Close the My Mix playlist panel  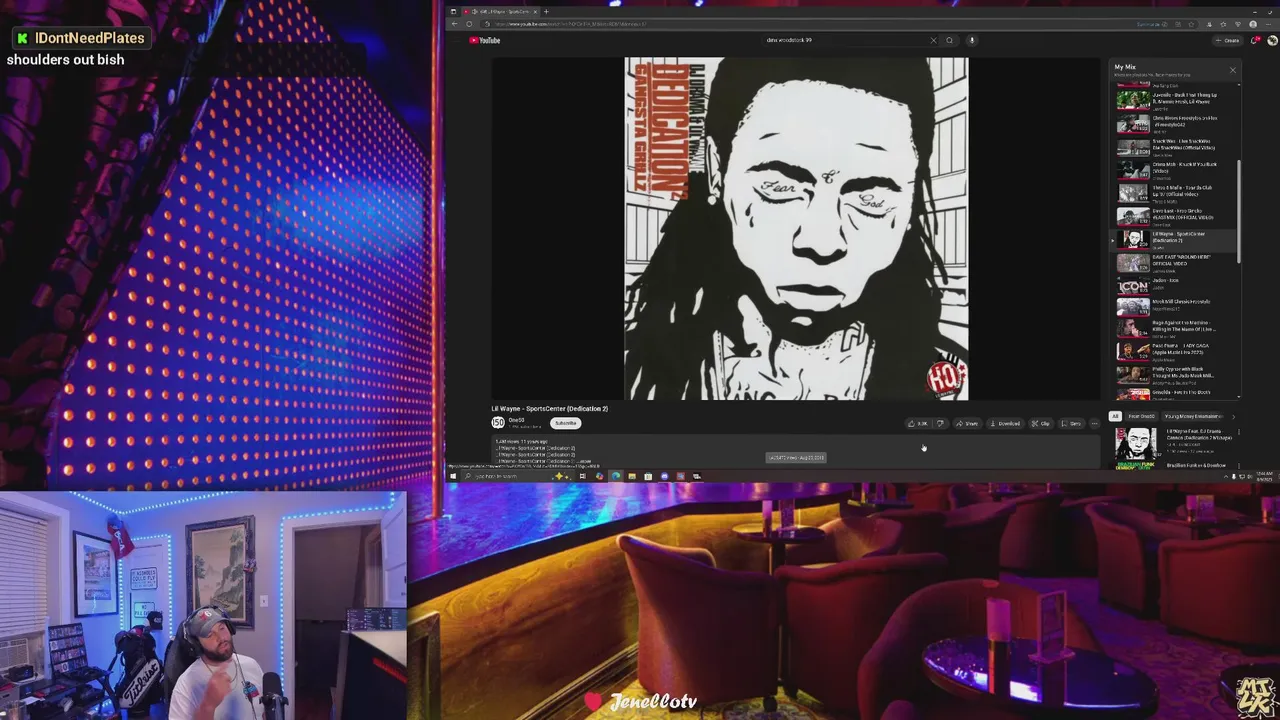(1232, 70)
